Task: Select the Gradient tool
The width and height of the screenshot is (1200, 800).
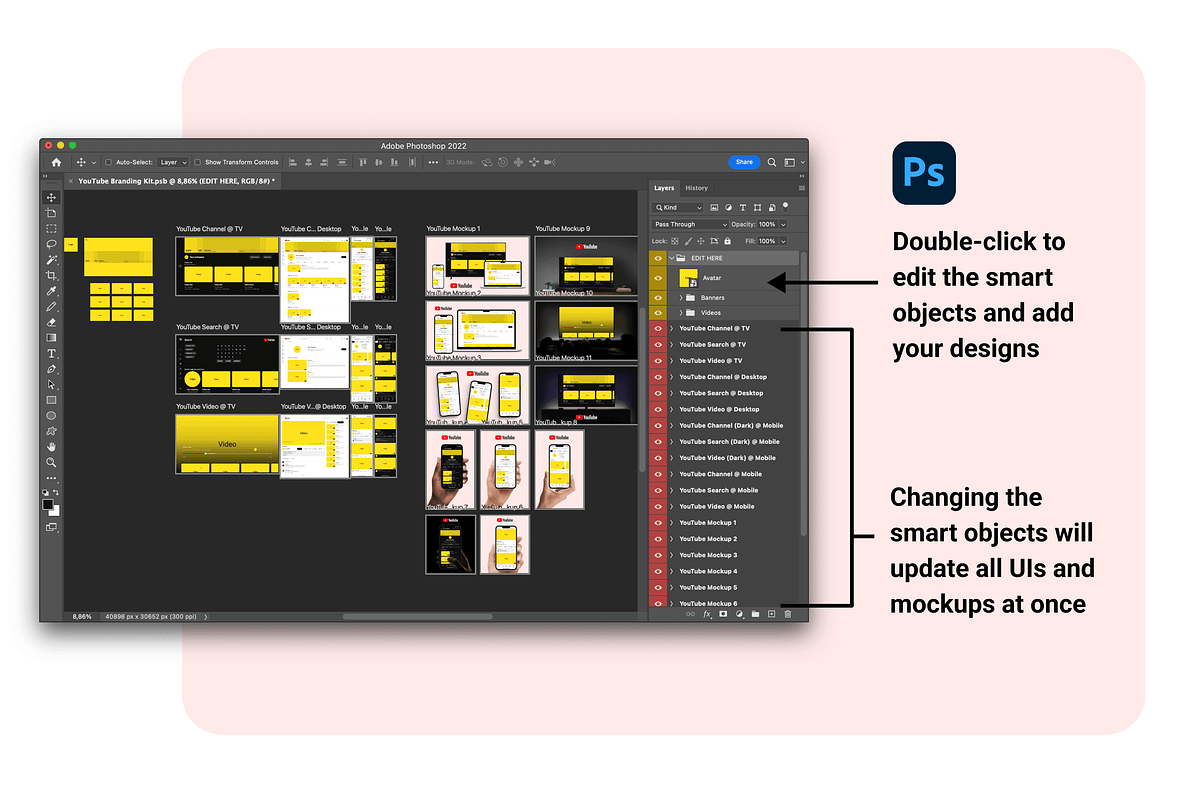Action: tap(51, 338)
